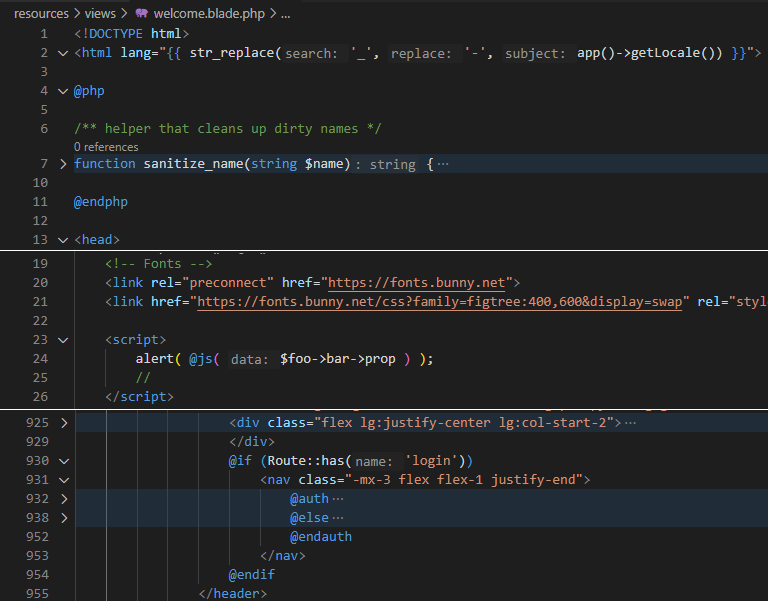Expand the folded @auth block on line 932

click(x=64, y=499)
